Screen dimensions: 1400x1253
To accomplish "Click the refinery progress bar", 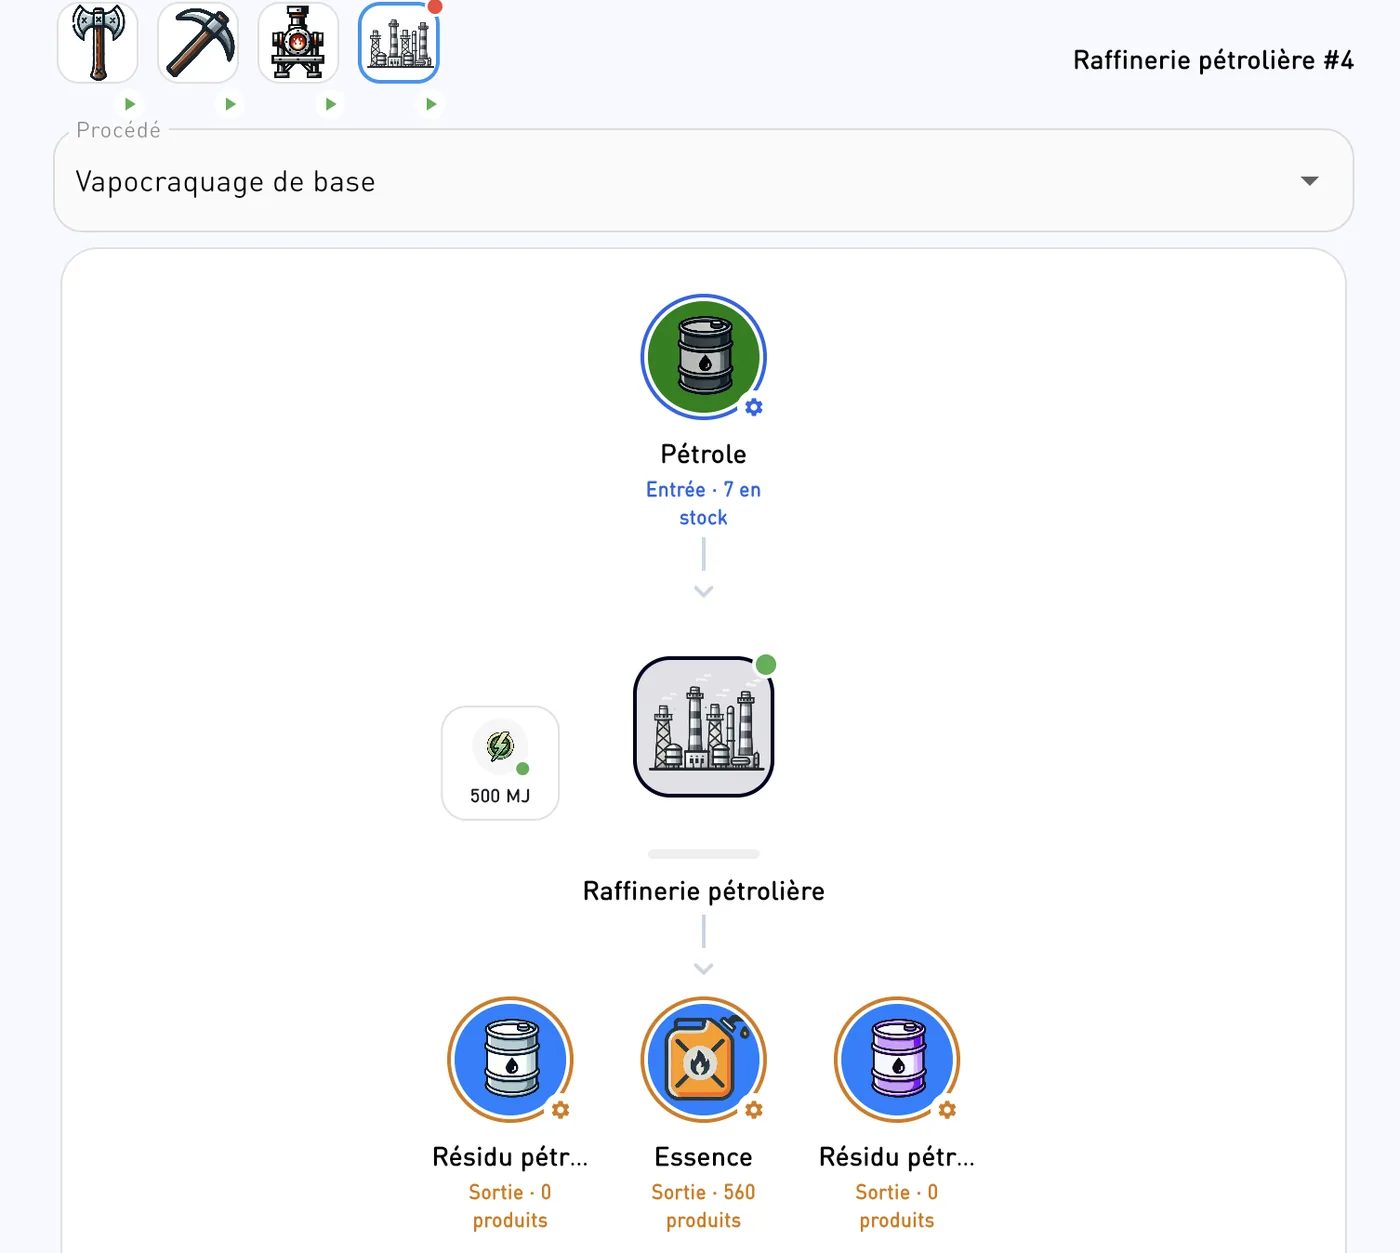I will [x=704, y=854].
